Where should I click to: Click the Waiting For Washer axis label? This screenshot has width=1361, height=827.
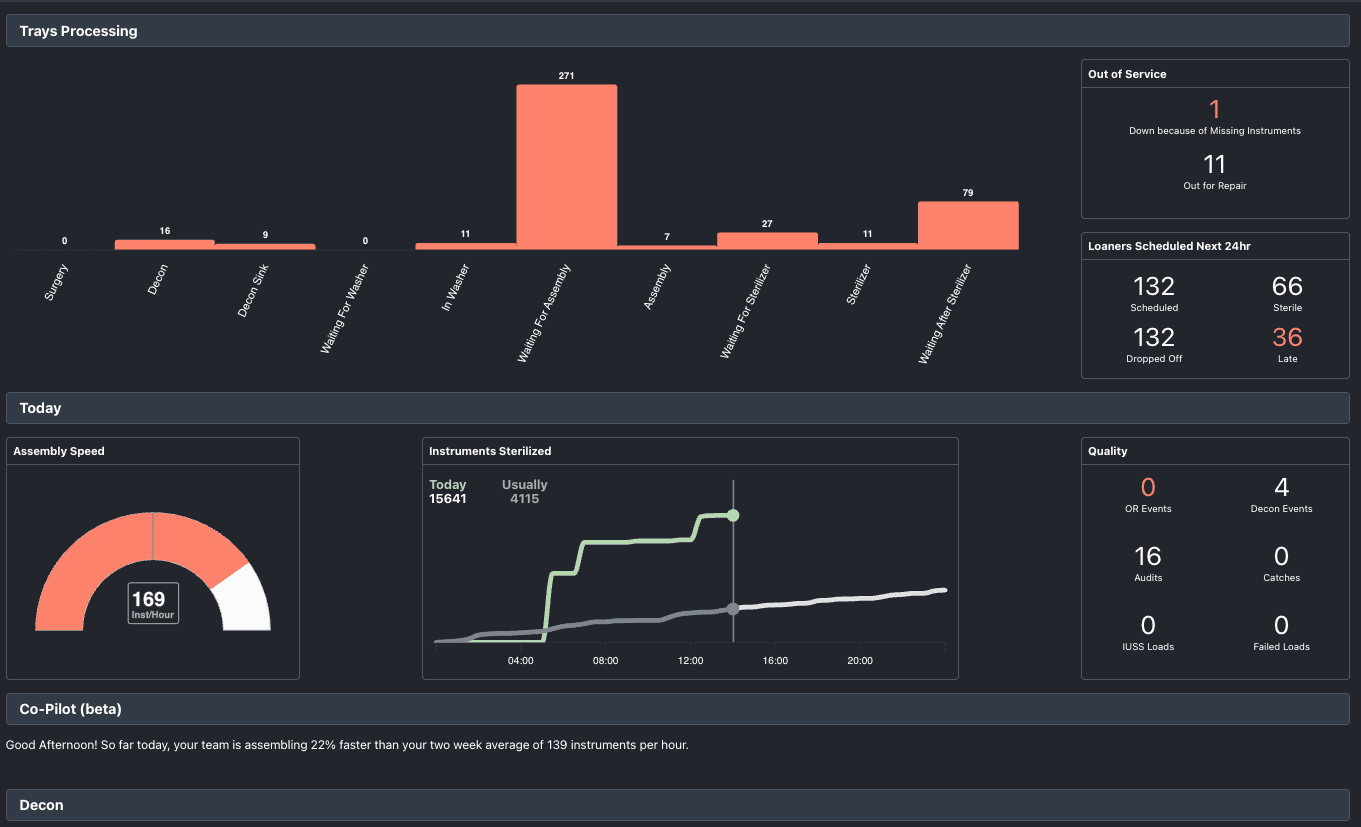point(346,308)
